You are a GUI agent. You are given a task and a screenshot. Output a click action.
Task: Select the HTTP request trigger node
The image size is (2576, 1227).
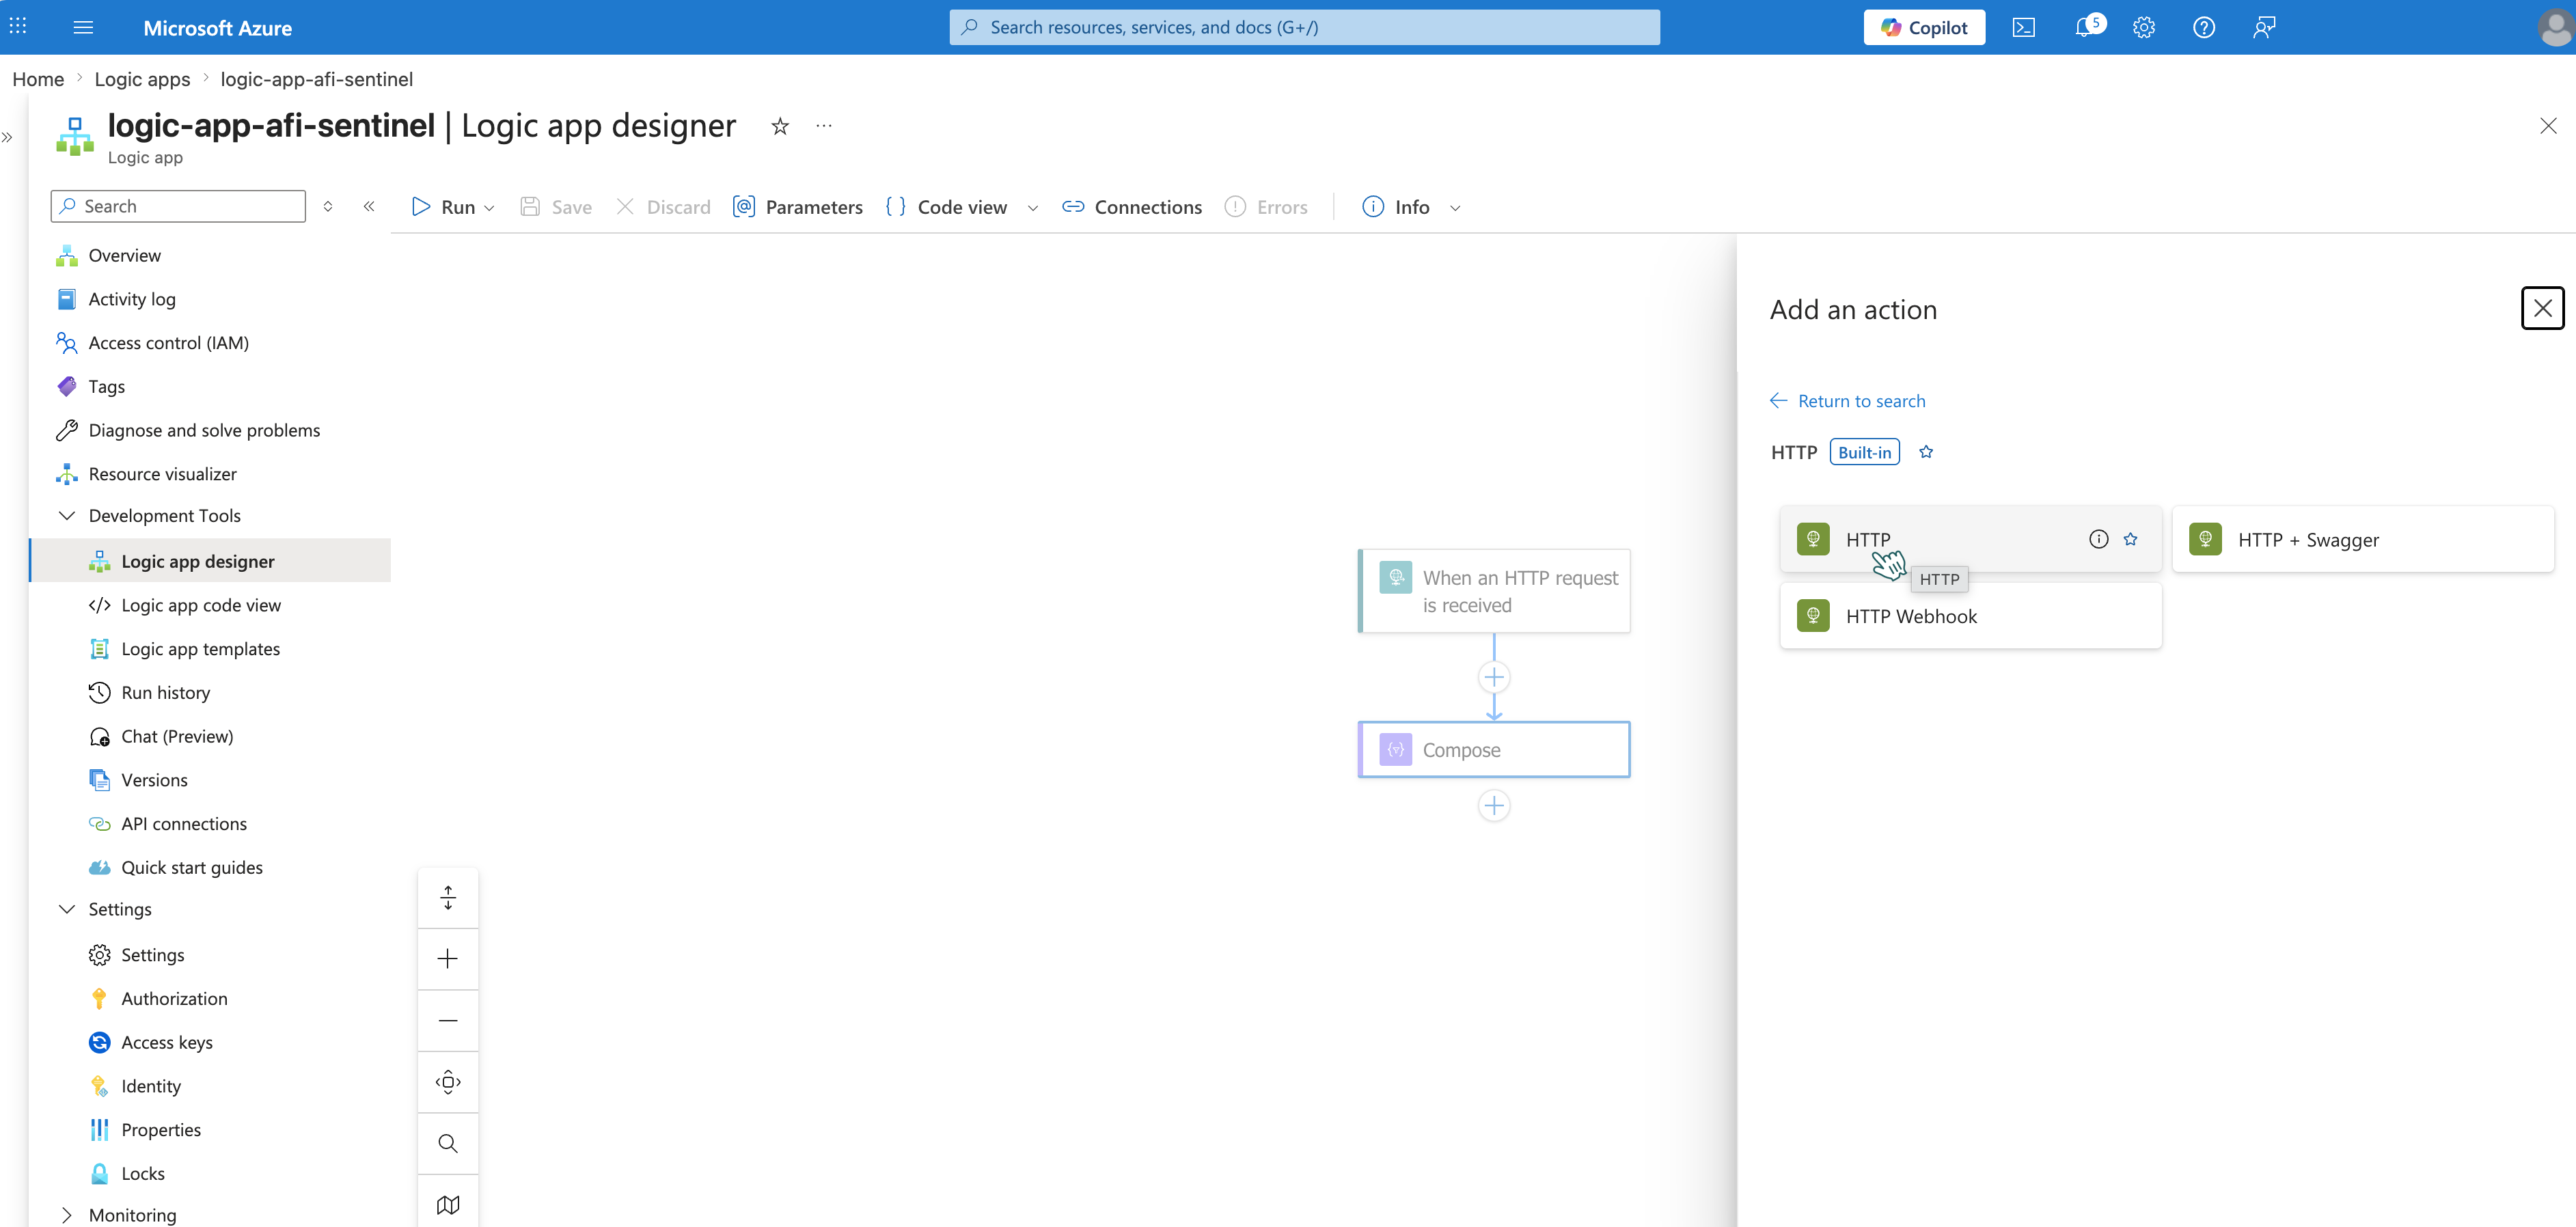pos(1493,591)
